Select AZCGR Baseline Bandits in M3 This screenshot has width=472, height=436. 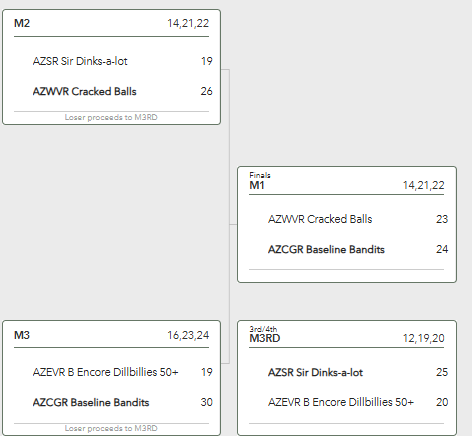click(x=91, y=402)
